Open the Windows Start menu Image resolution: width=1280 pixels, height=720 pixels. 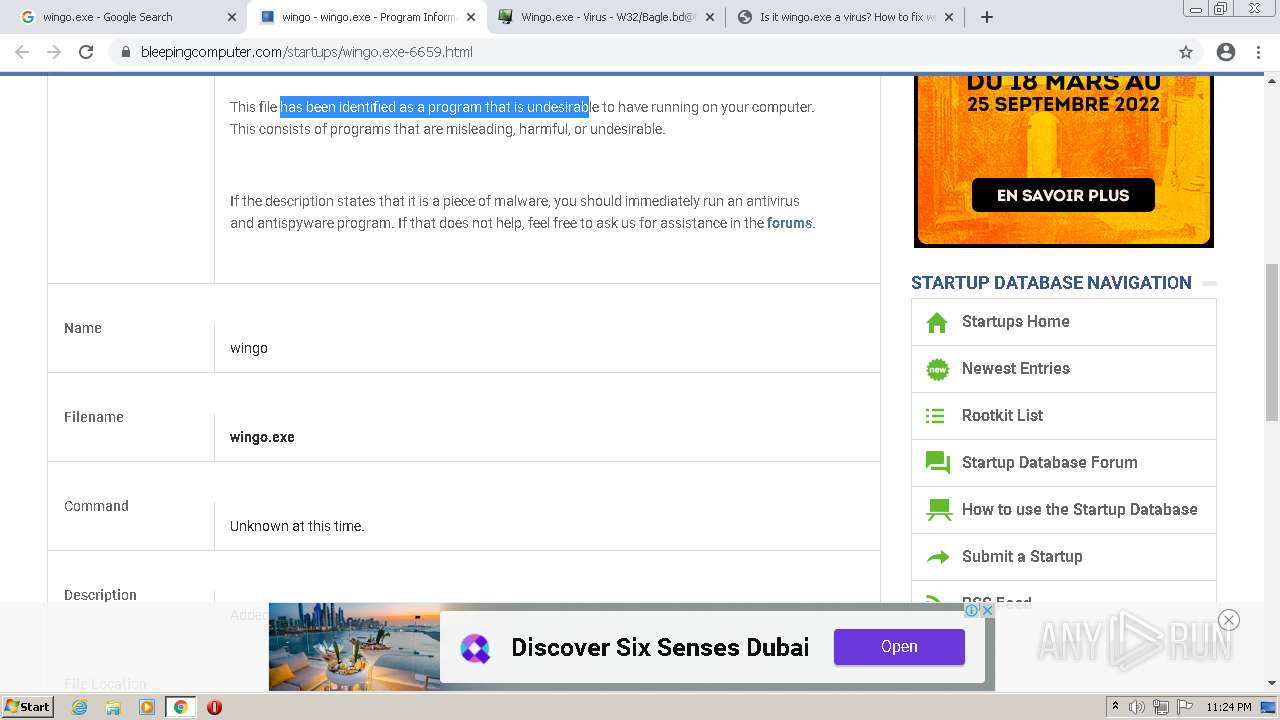(x=28, y=706)
